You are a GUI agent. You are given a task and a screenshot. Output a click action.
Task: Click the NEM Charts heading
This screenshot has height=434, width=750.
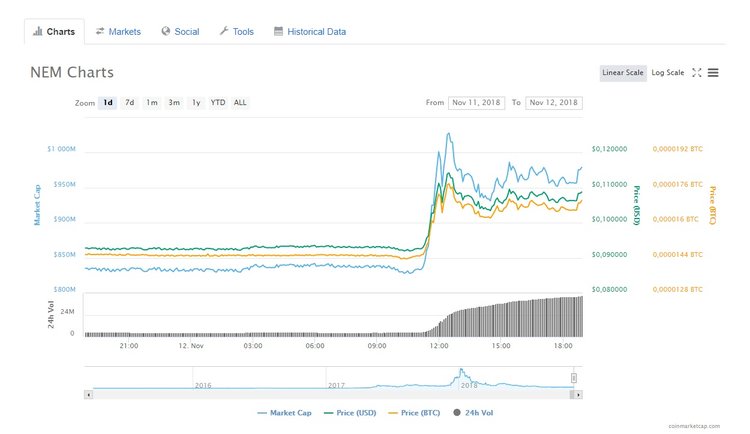coord(72,72)
